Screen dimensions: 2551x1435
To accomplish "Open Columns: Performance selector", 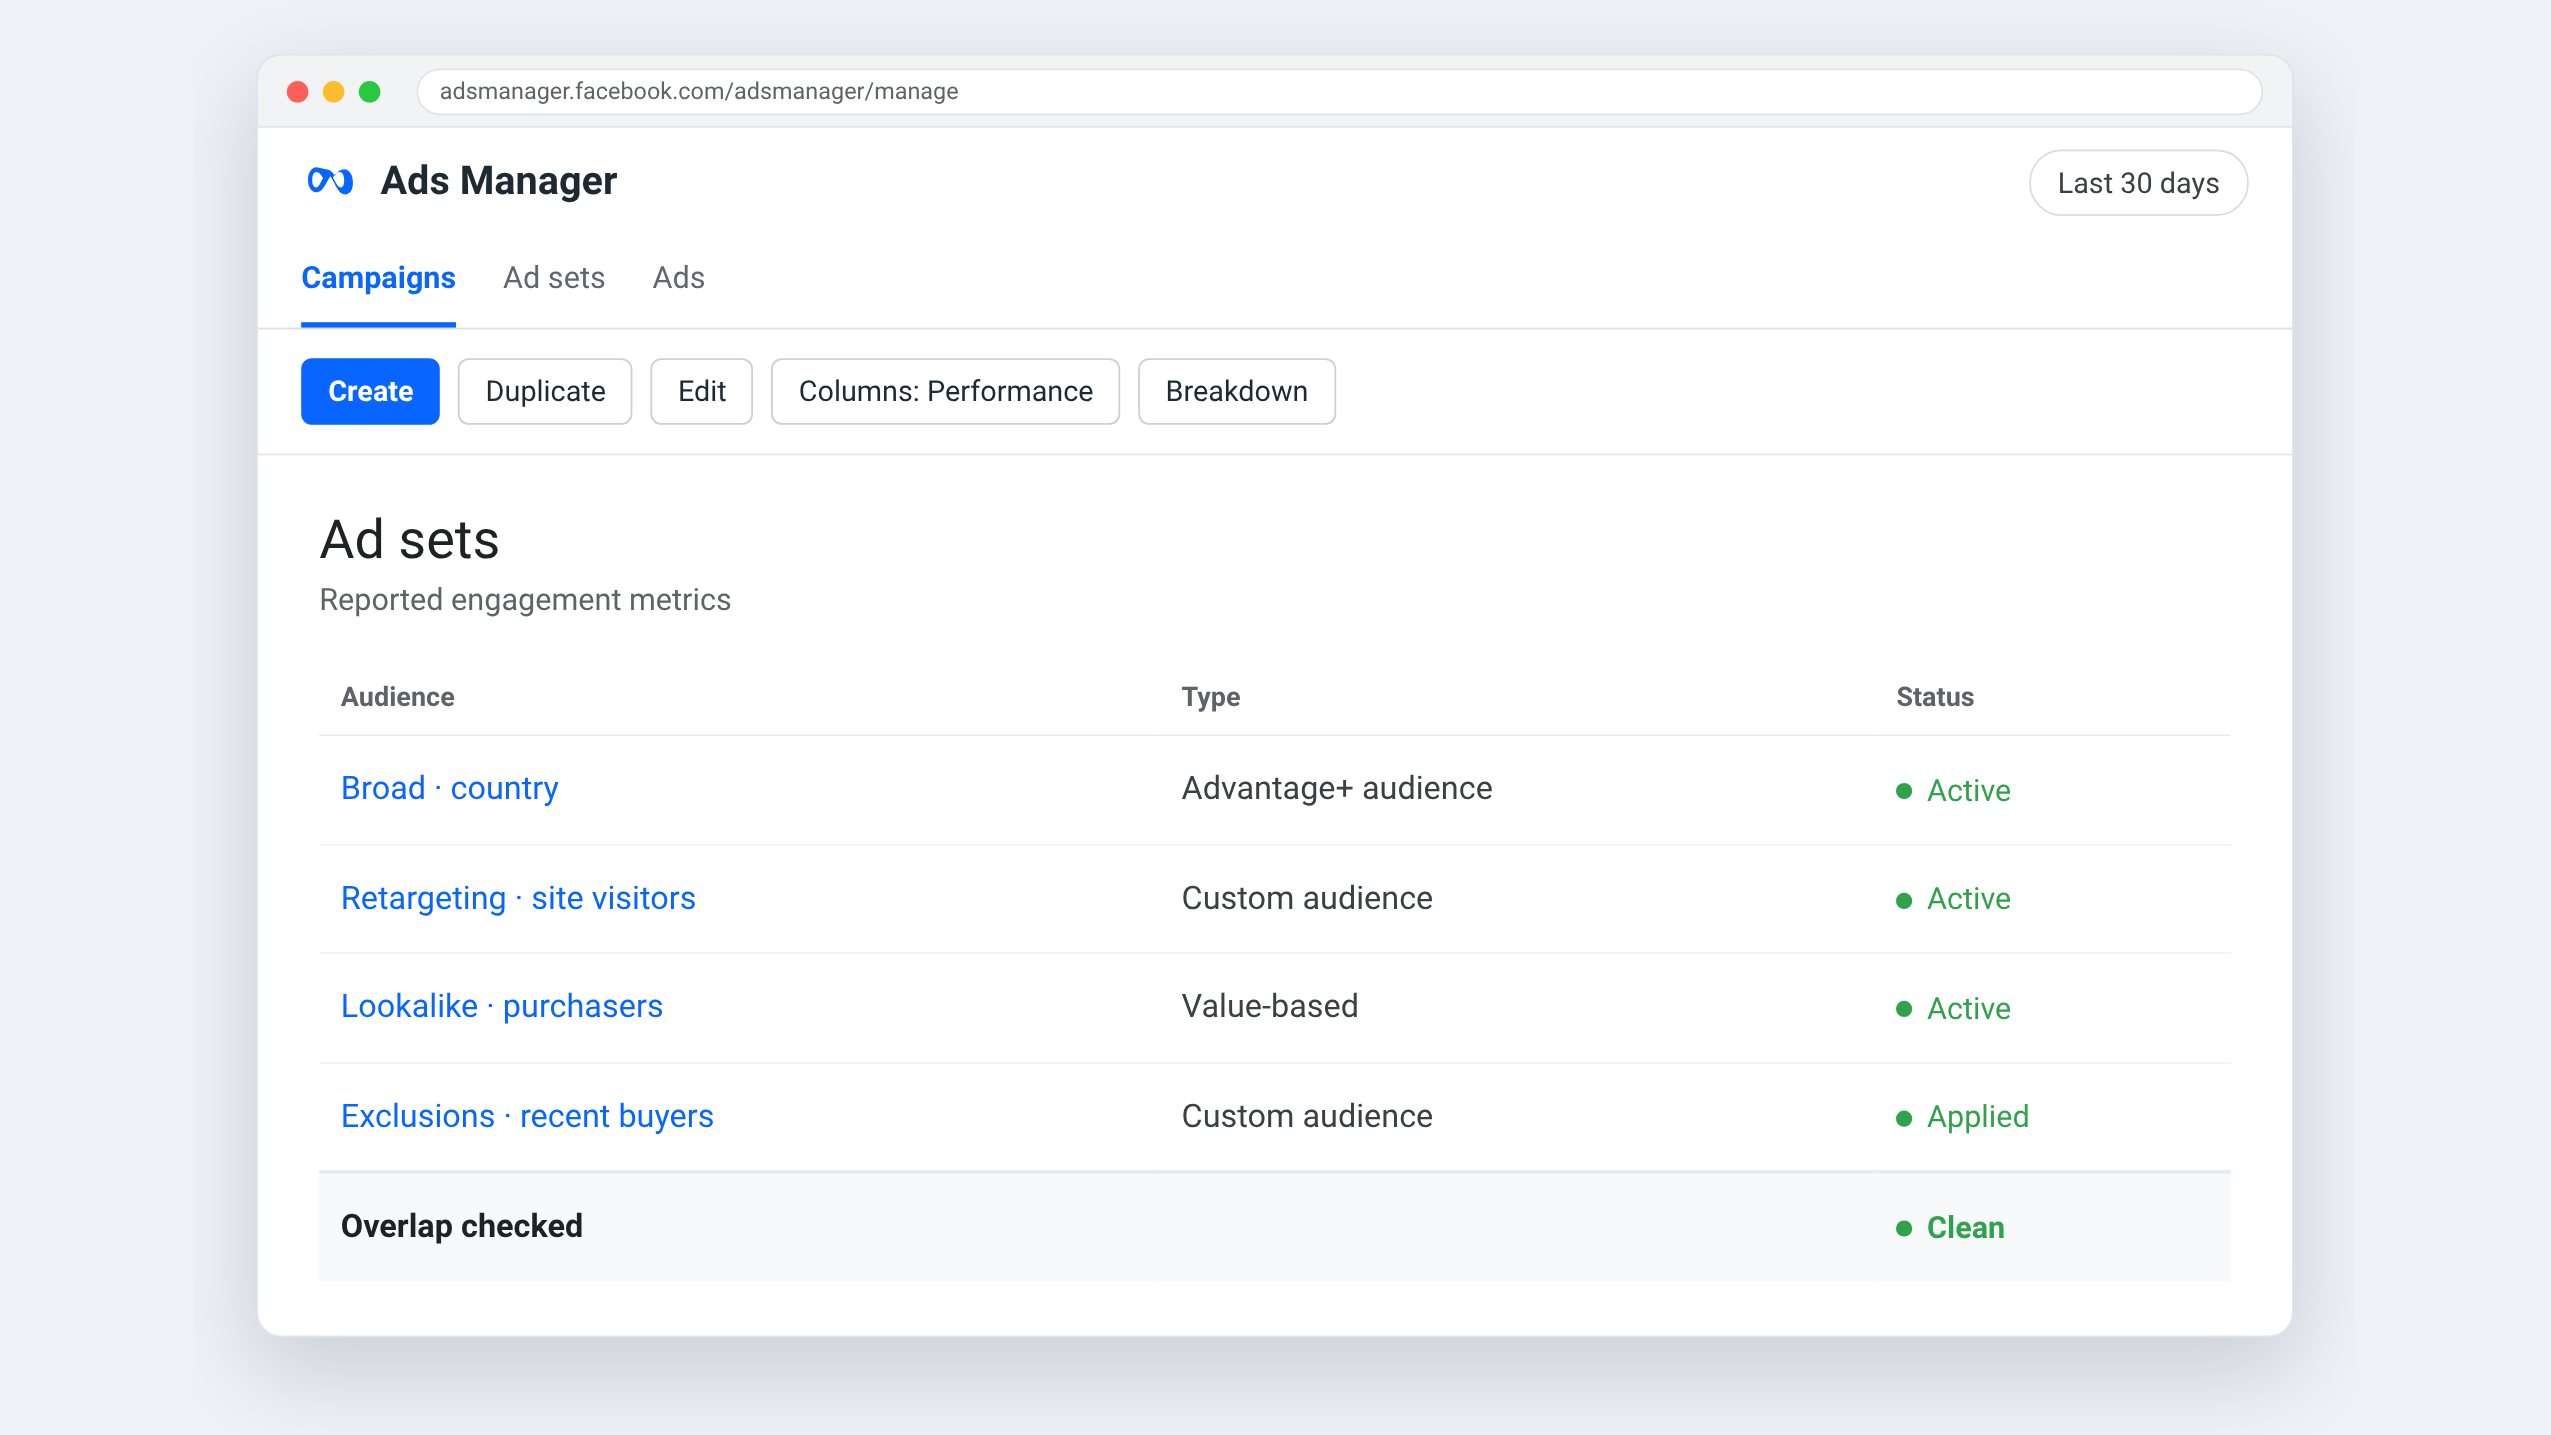I will tap(945, 391).
